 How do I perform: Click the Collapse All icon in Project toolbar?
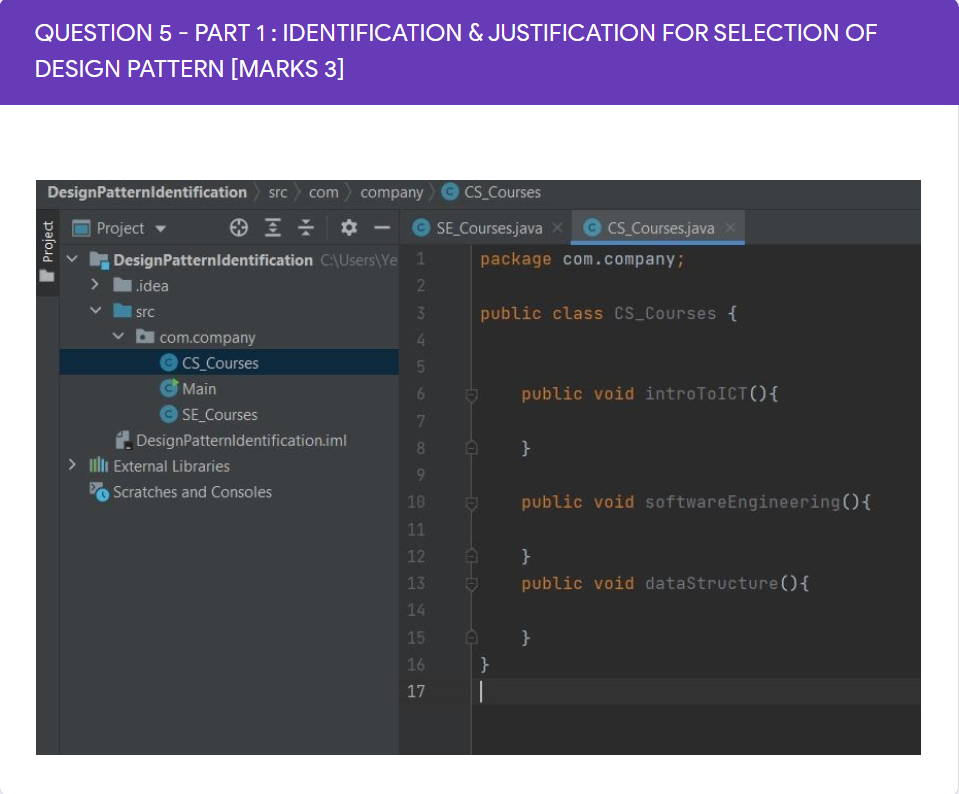point(306,228)
